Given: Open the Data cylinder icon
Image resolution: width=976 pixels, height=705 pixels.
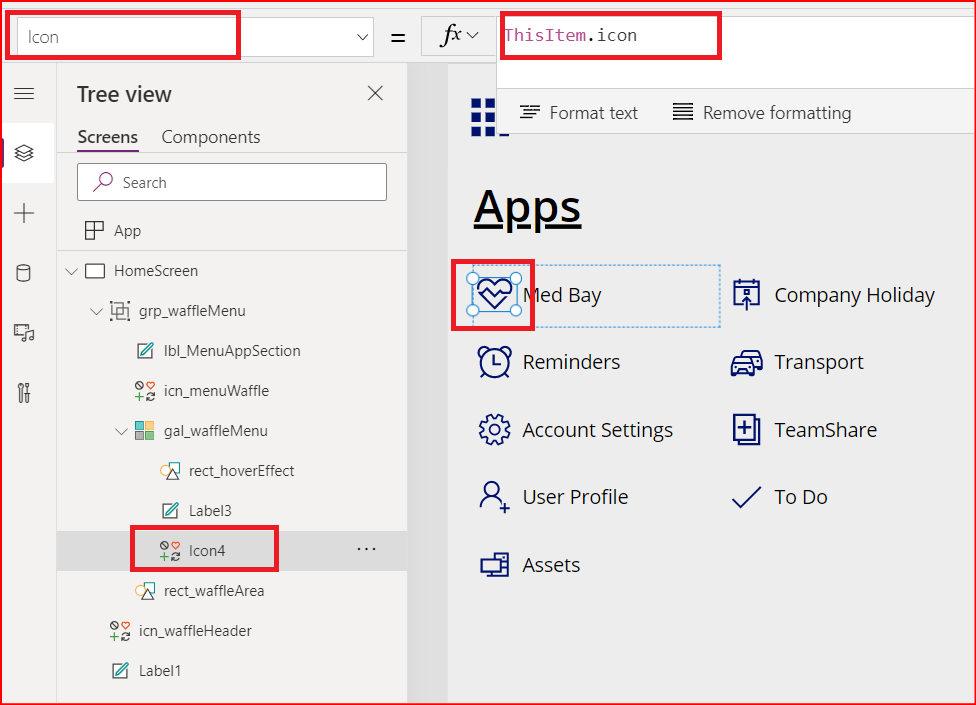Looking at the screenshot, I should [24, 273].
